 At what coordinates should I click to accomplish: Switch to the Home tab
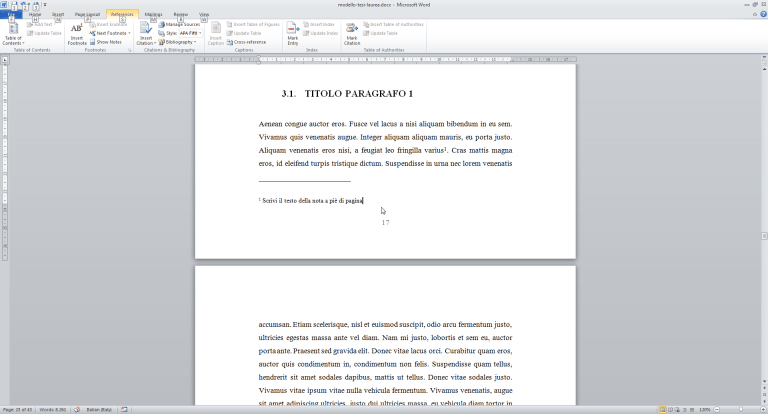pyautogui.click(x=35, y=15)
